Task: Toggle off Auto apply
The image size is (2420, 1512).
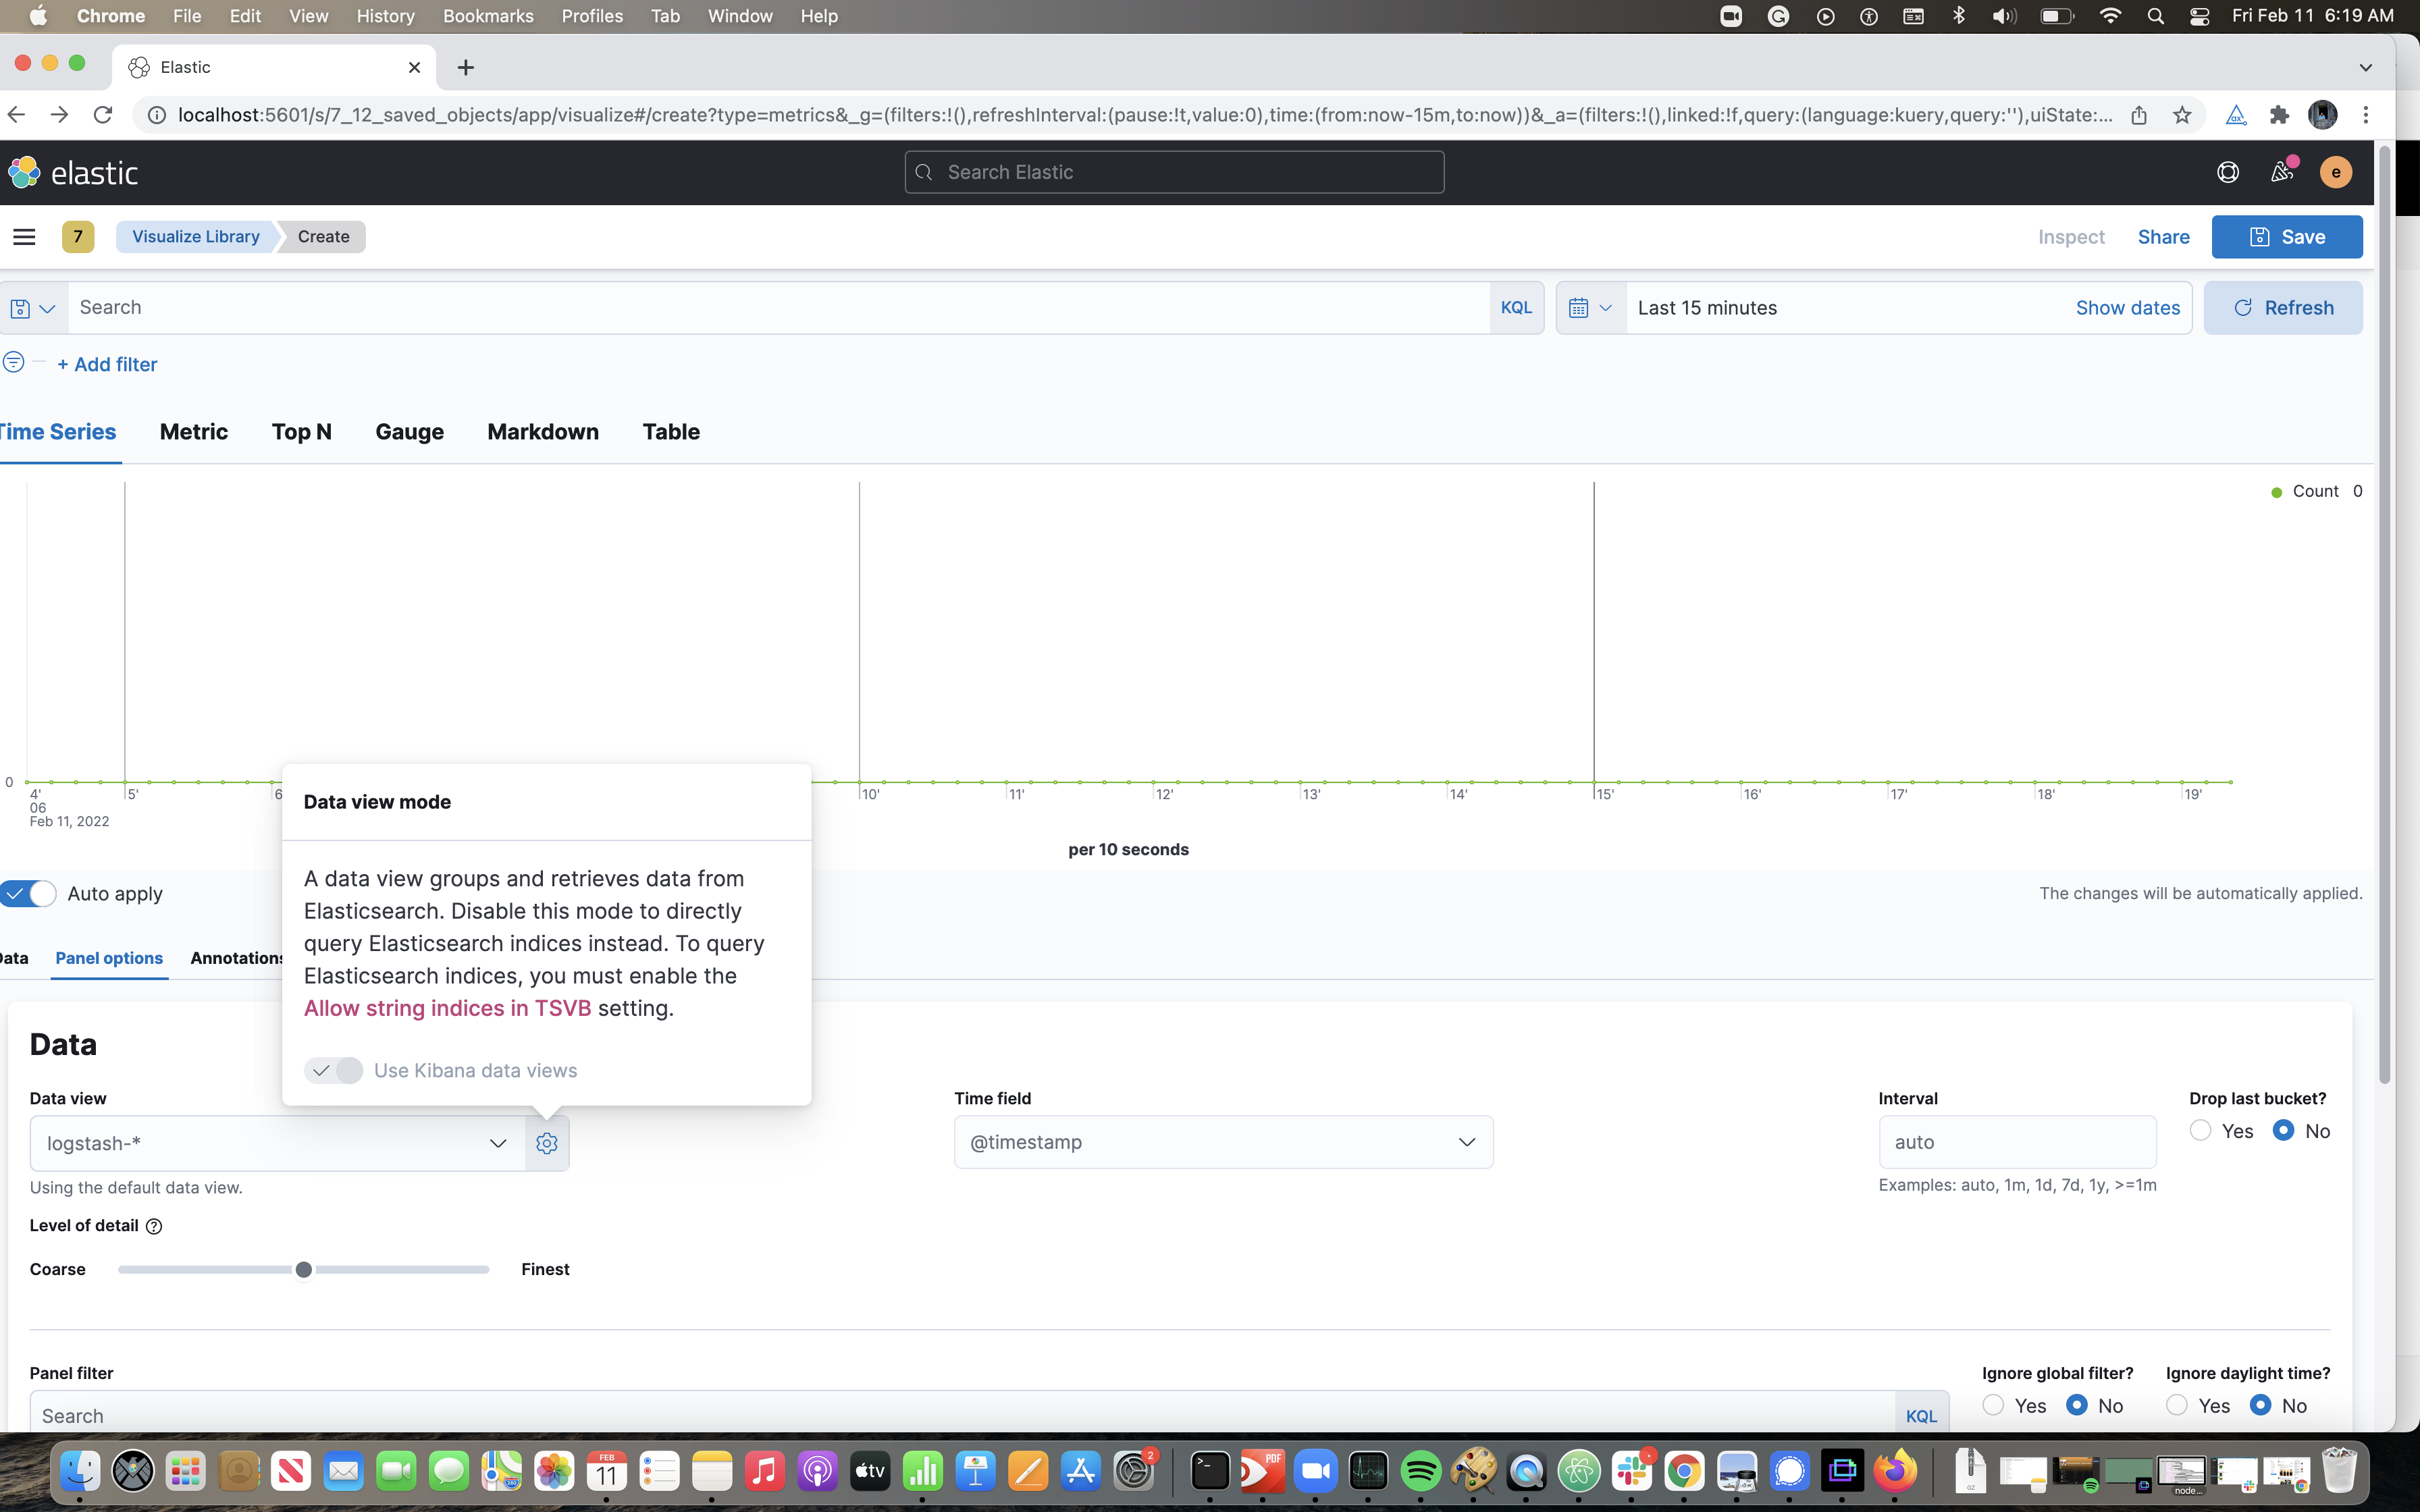Action: point(29,893)
